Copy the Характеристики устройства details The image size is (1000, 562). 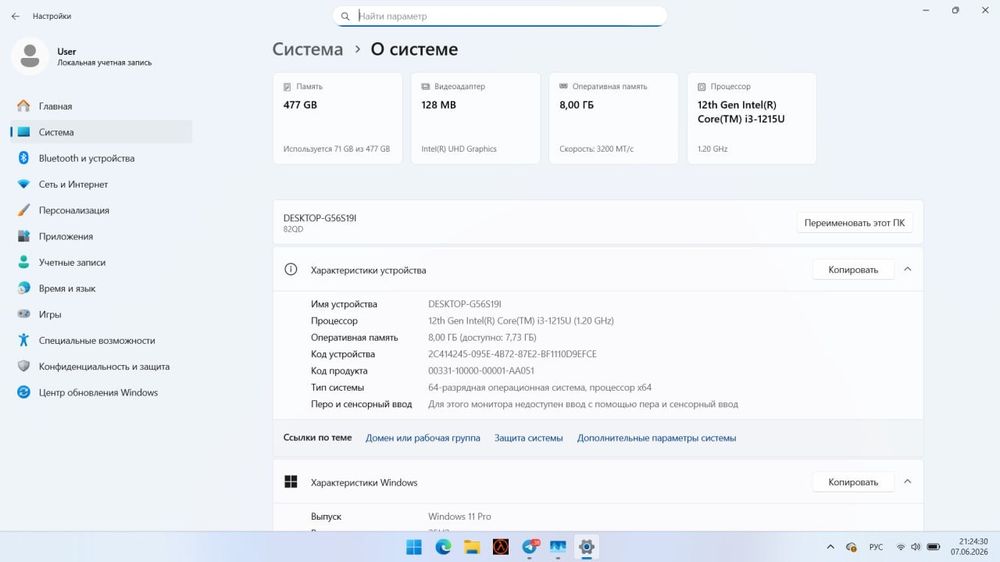[853, 270]
